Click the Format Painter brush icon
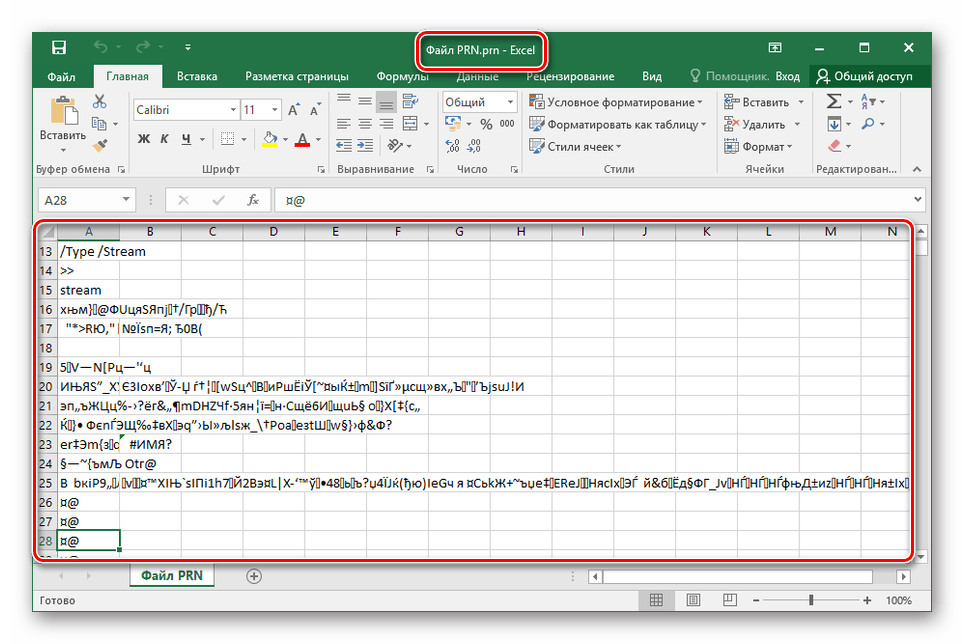This screenshot has height=644, width=964. coord(99,146)
